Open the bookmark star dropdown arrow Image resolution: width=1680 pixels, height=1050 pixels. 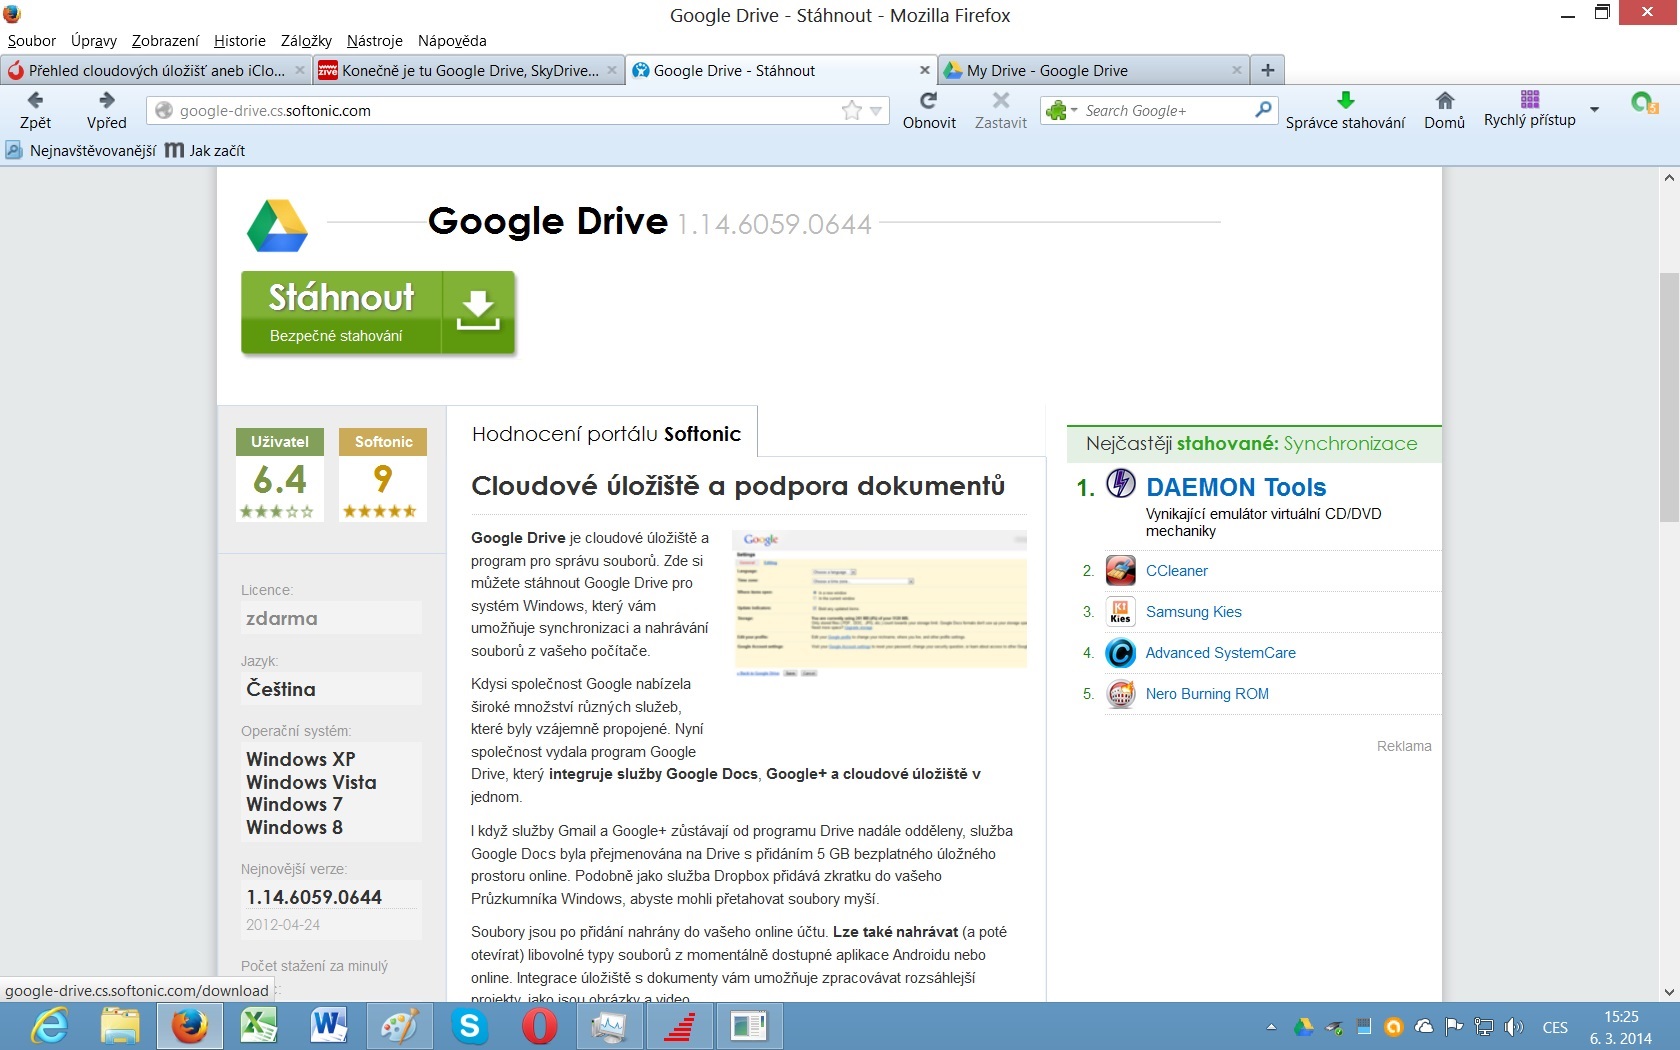(x=876, y=111)
